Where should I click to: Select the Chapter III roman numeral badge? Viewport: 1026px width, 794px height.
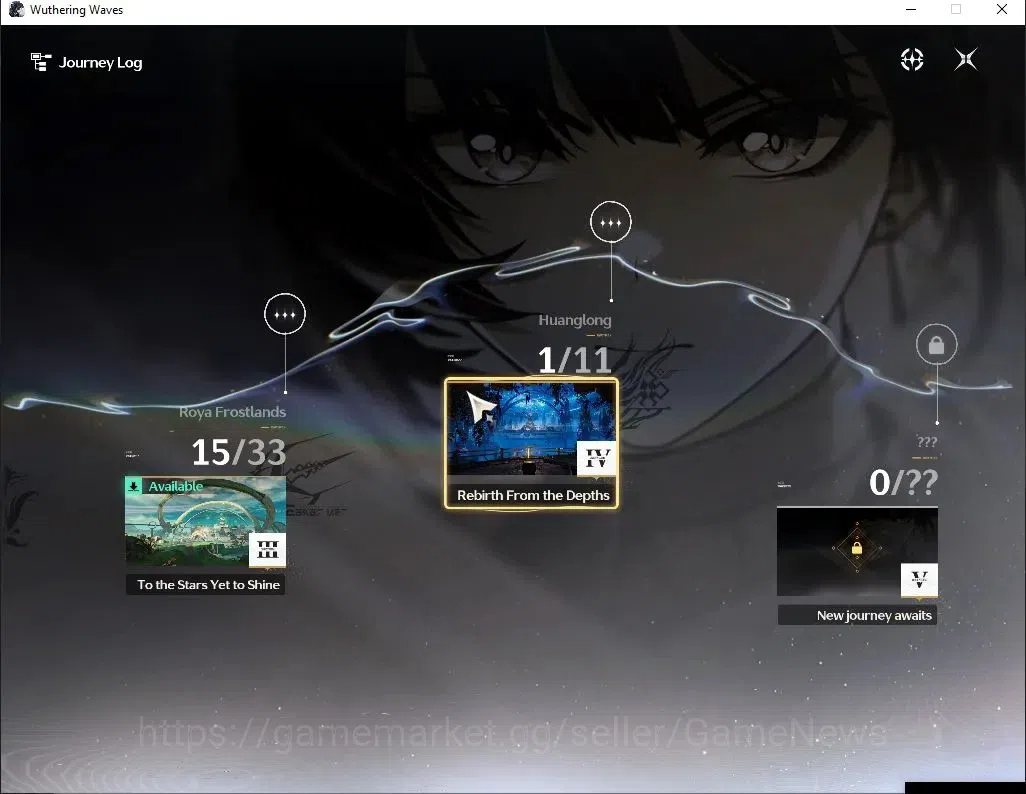[268, 549]
